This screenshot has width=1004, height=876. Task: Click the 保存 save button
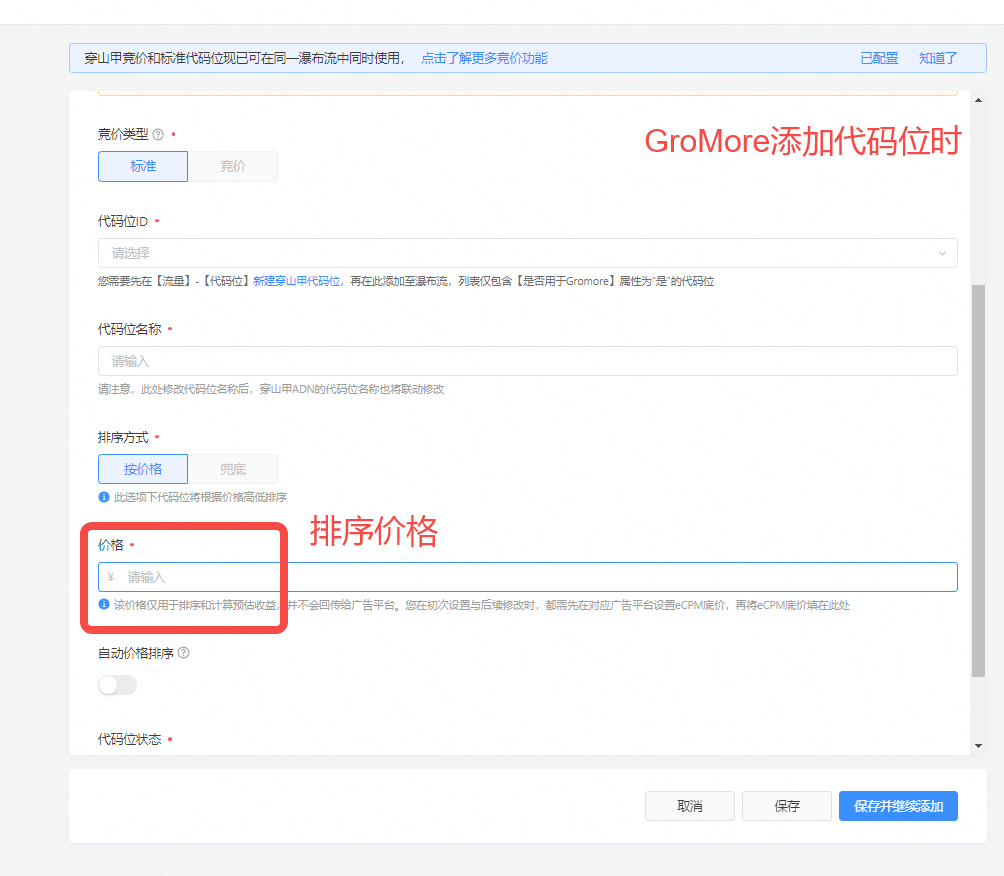pyautogui.click(x=786, y=806)
